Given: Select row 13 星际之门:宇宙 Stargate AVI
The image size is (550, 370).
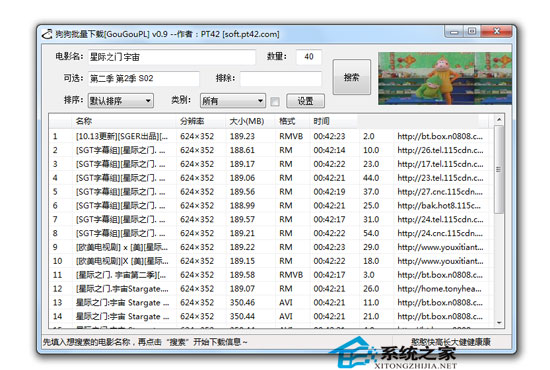Looking at the screenshot, I should click(271, 302).
